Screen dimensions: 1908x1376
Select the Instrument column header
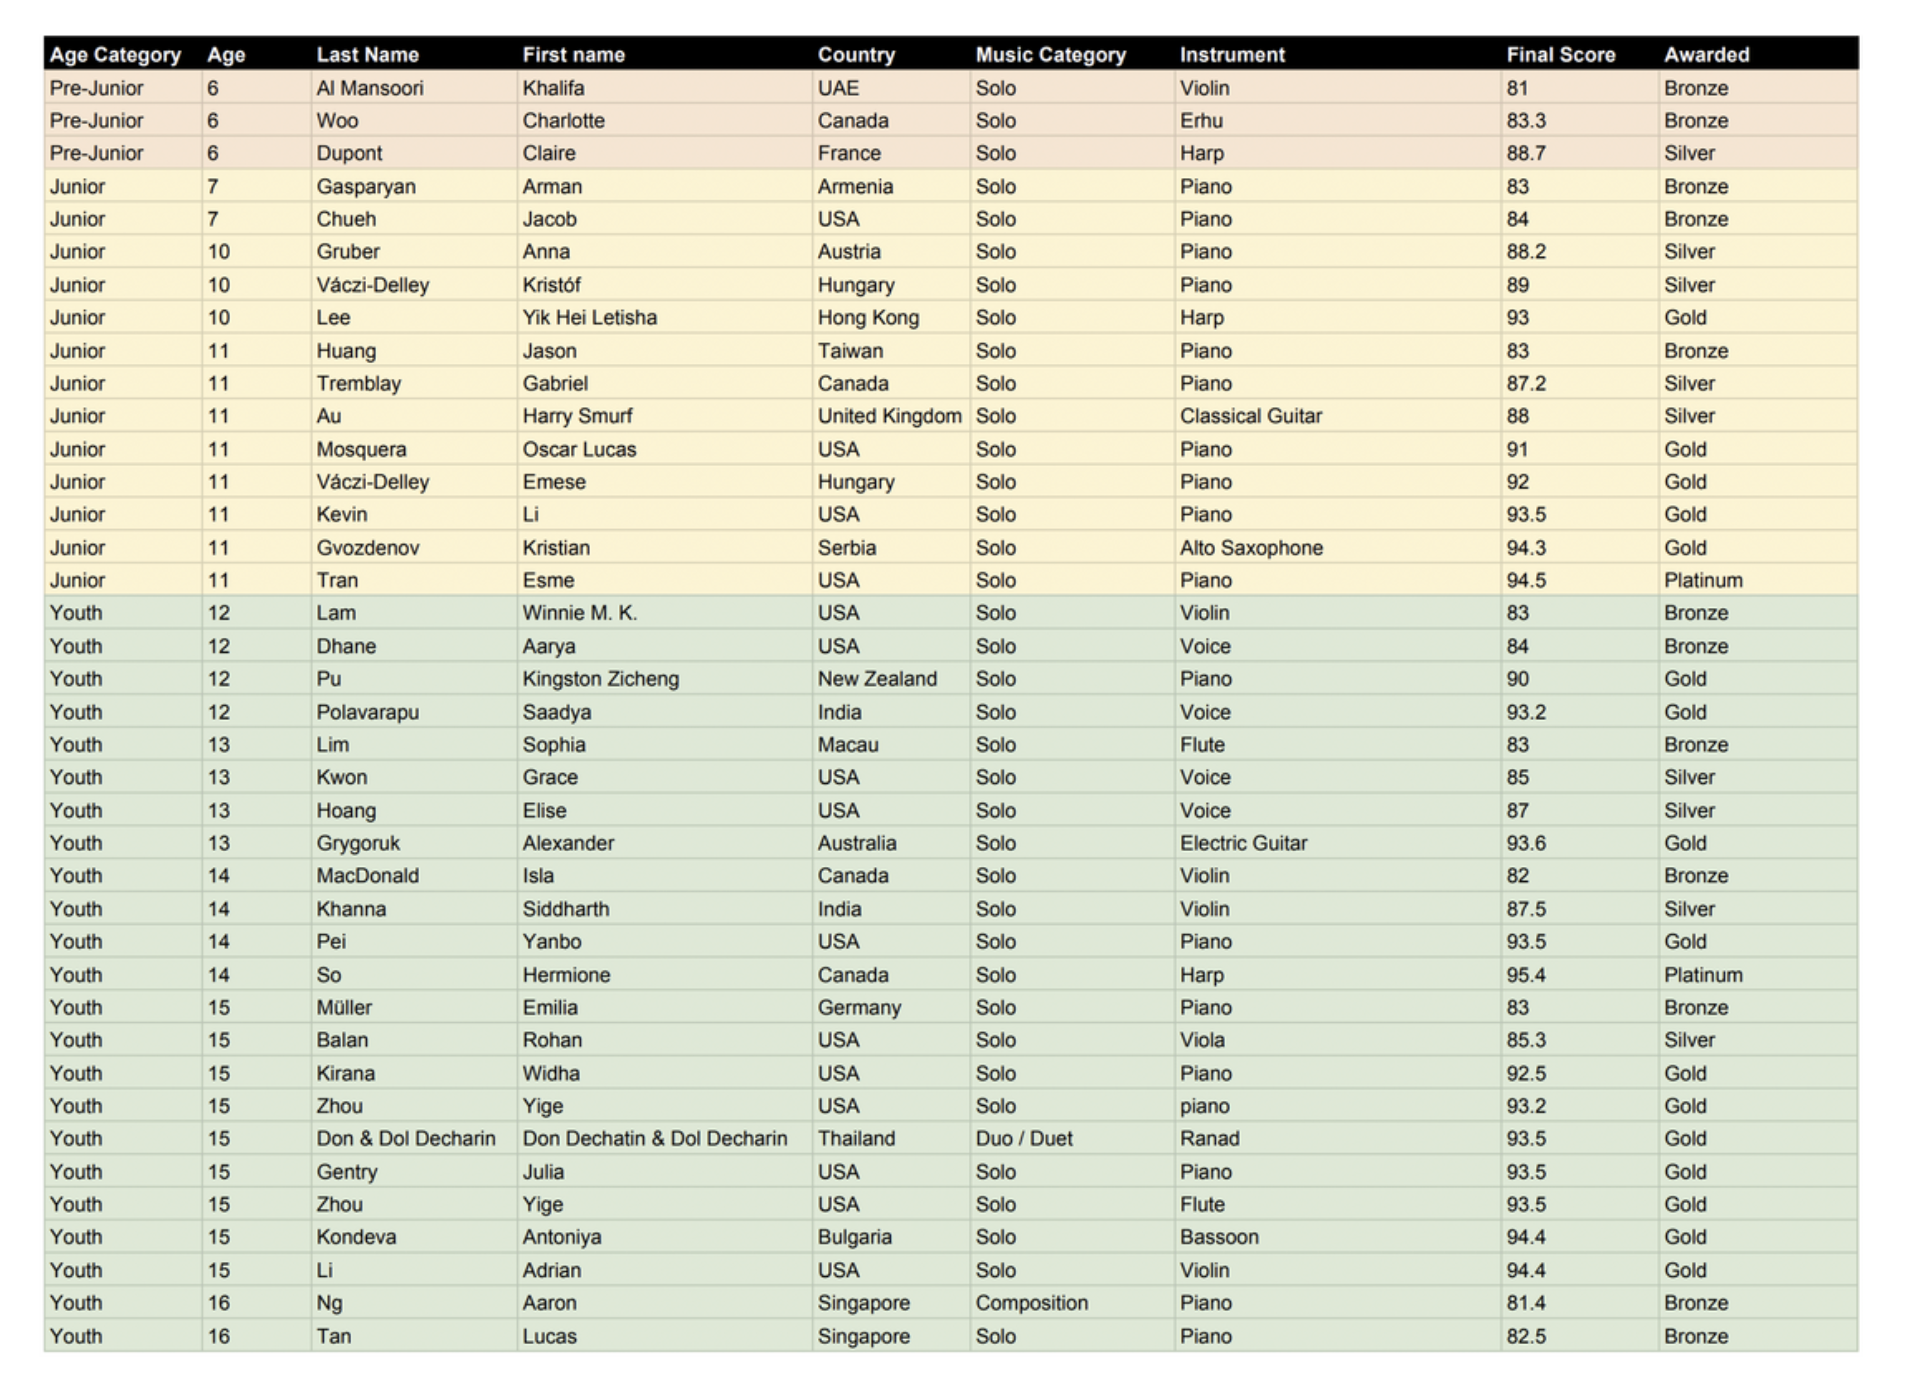tap(1231, 55)
